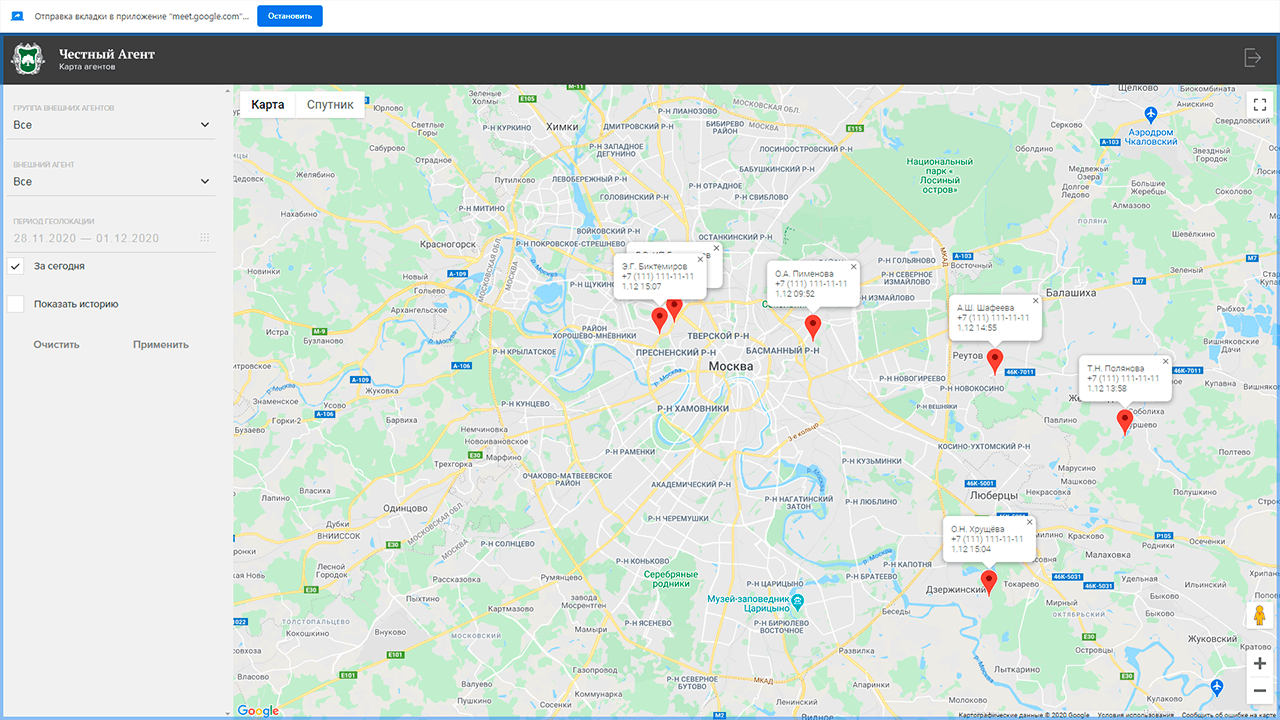Click the Одинцово label on map
Viewport: 1280px width, 720px height.
coord(405,508)
